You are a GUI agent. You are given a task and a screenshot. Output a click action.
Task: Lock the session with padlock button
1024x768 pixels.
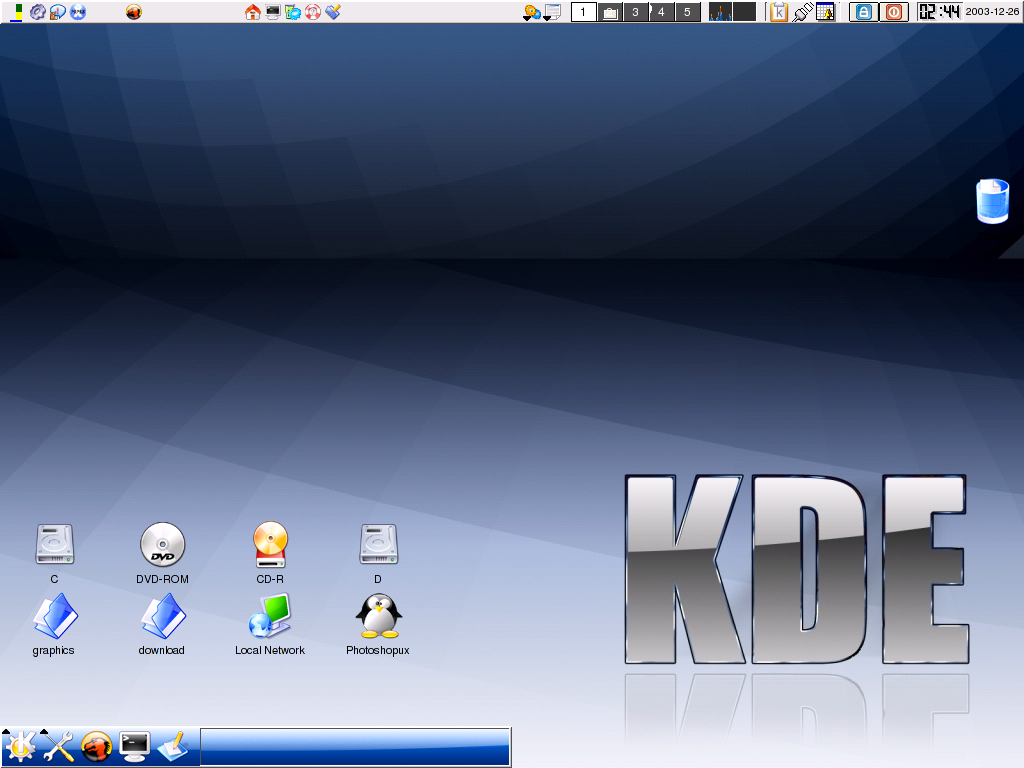[x=863, y=12]
